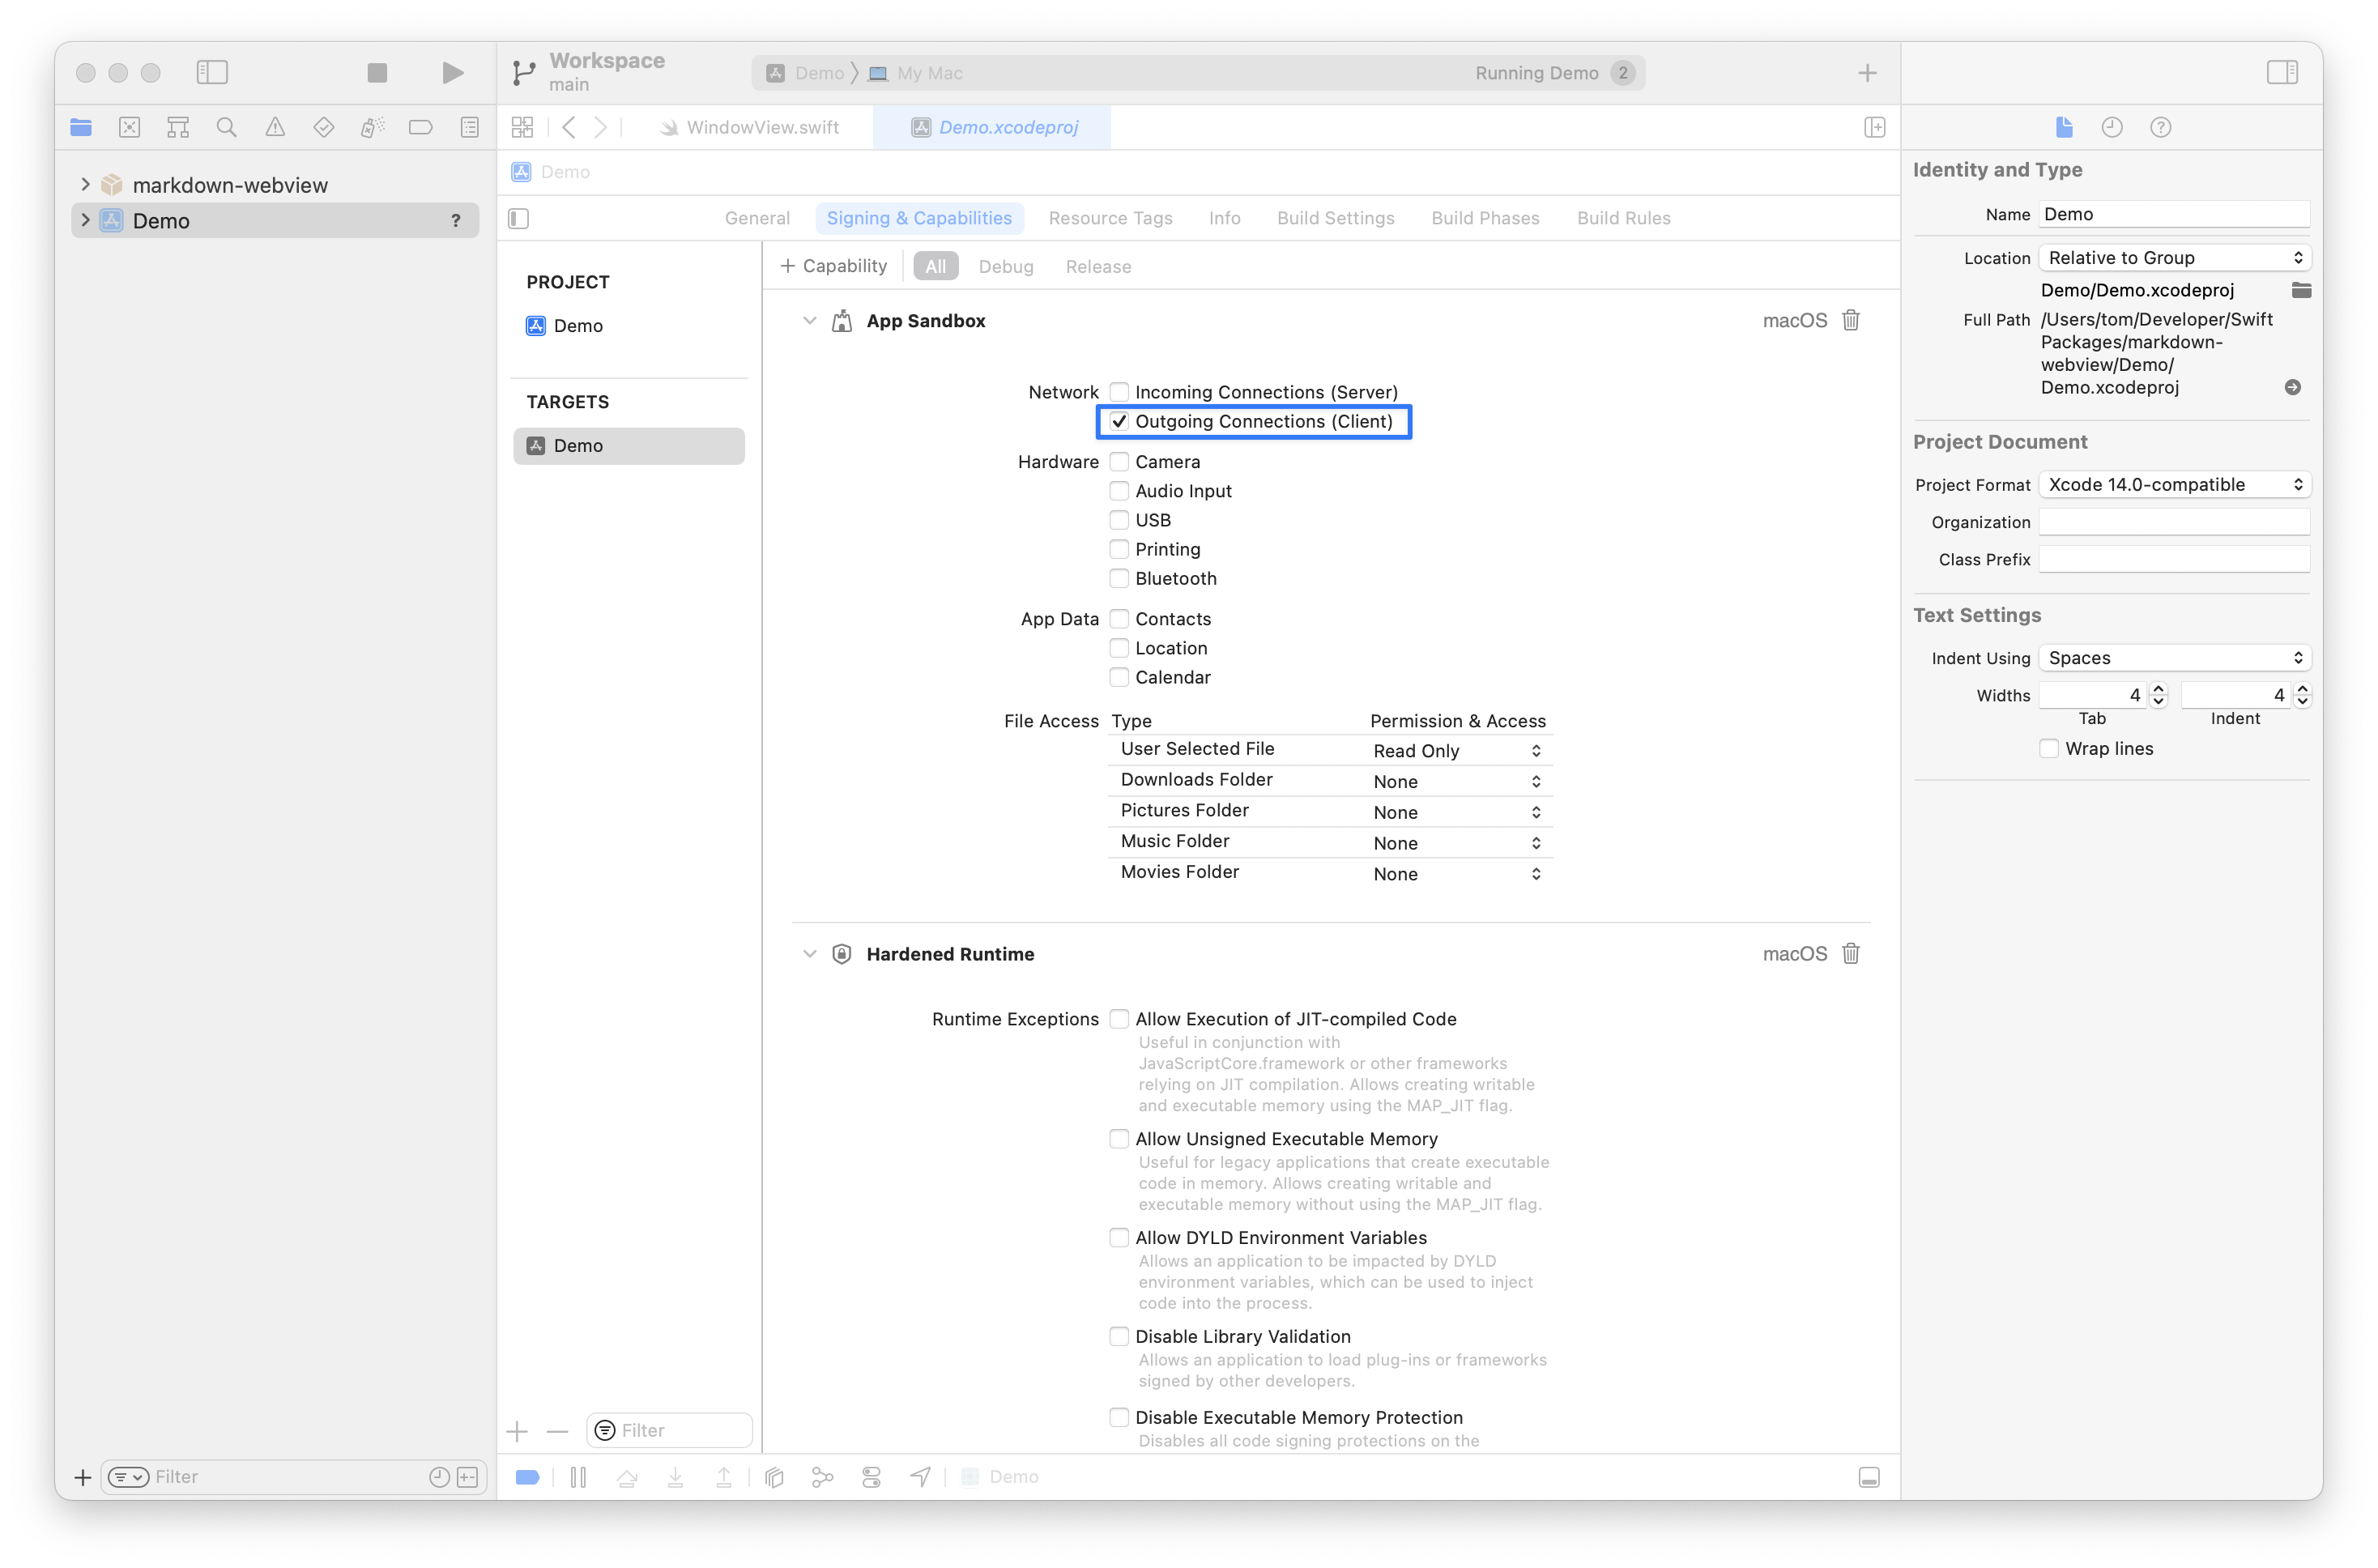Filter capabilities by Debug configuration
Screen dimensions: 2378x1568
pyautogui.click(x=1005, y=266)
